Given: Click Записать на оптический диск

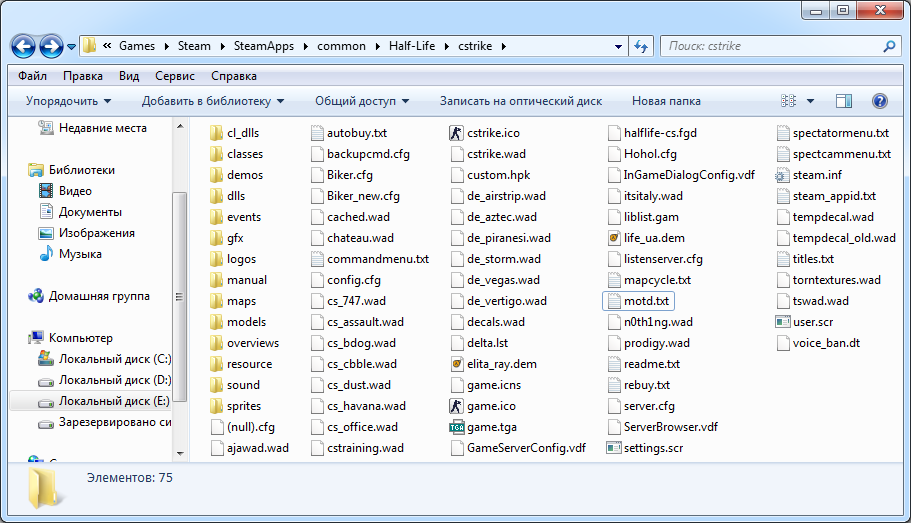Looking at the screenshot, I should (x=520, y=101).
